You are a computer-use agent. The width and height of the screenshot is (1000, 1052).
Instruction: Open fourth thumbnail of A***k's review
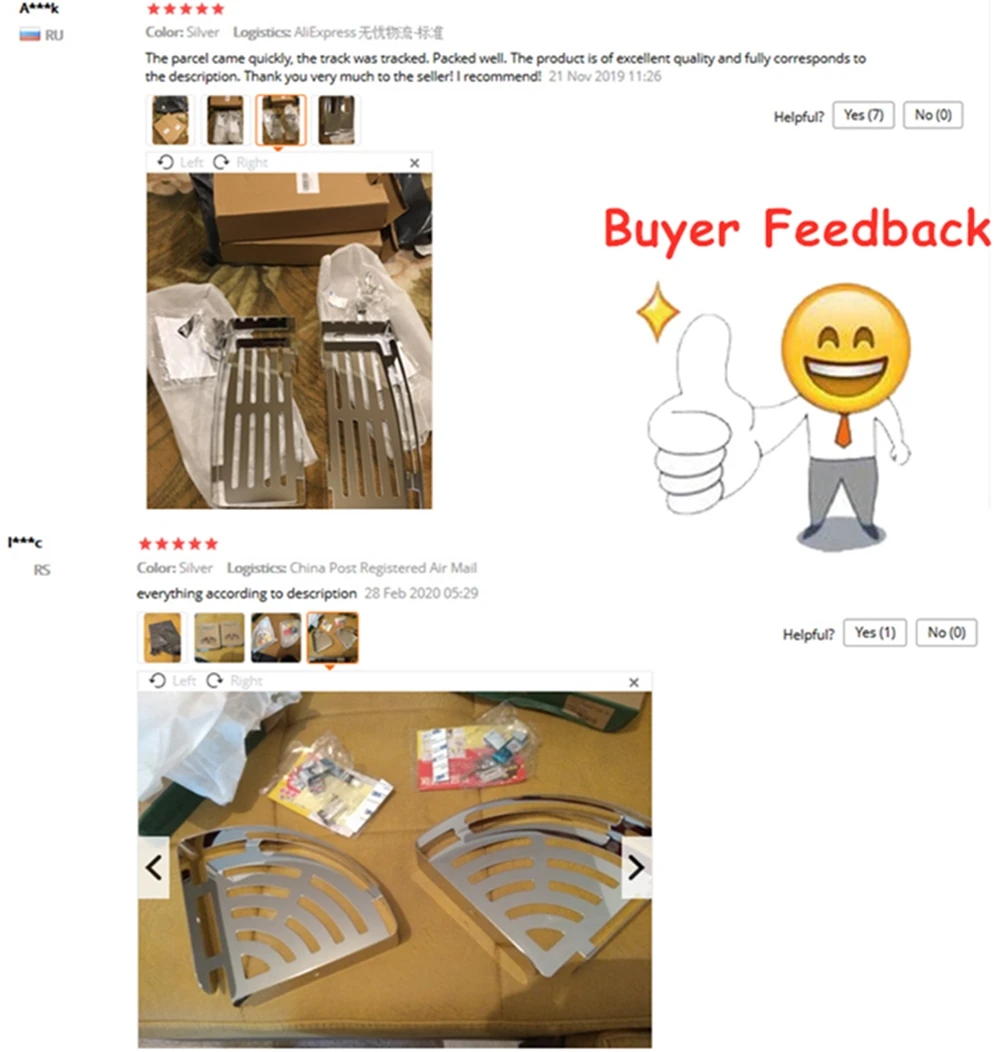click(x=336, y=120)
